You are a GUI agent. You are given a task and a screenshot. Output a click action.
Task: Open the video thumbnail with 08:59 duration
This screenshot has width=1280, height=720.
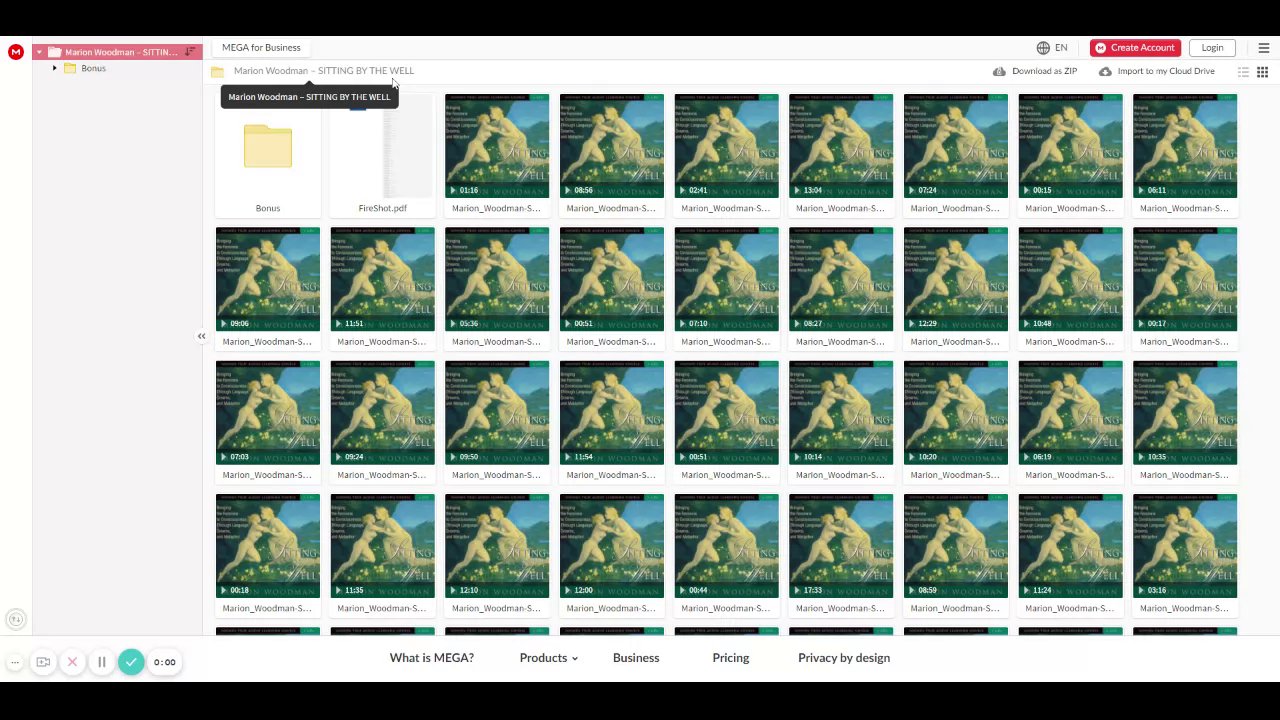(x=956, y=553)
